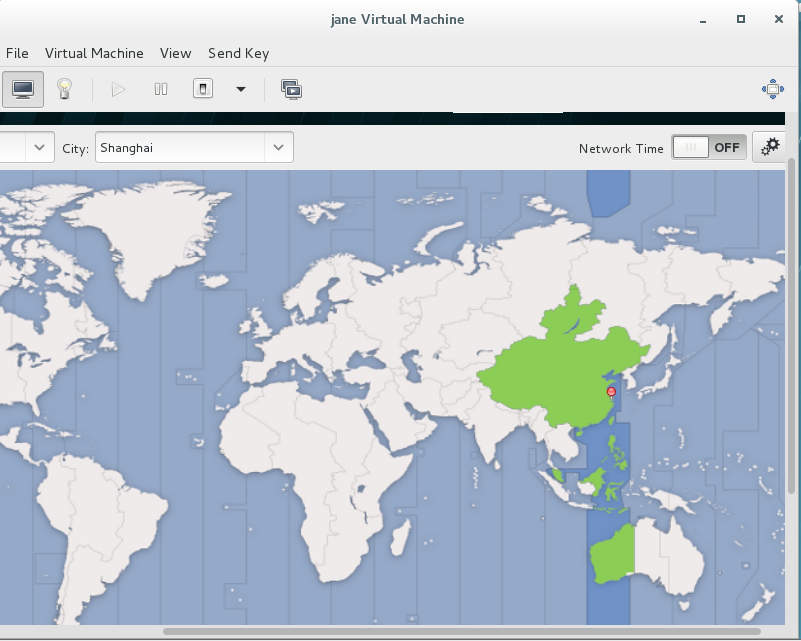The width and height of the screenshot is (801, 641).
Task: Click the red Shanghai location pin
Action: pyautogui.click(x=611, y=392)
